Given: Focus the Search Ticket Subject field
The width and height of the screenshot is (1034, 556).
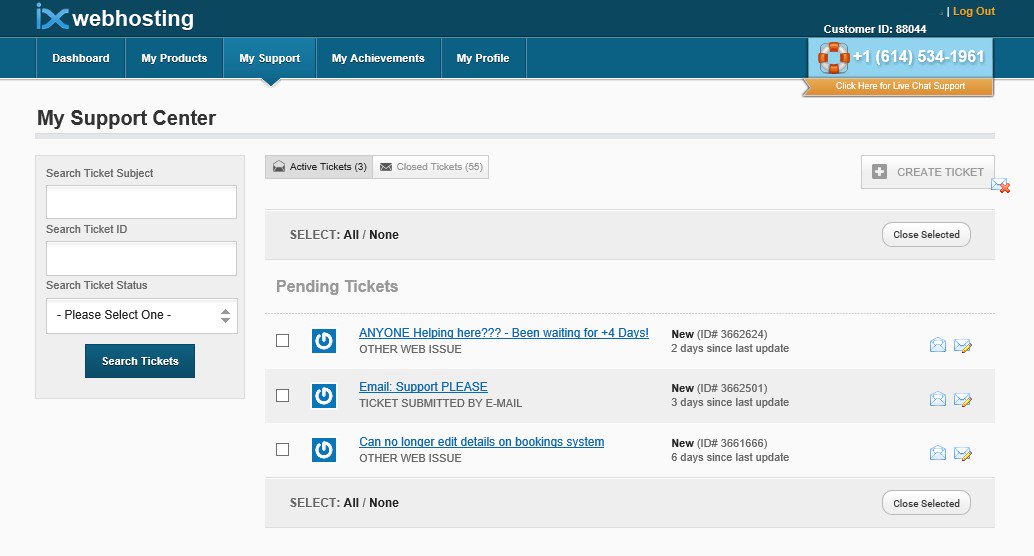Looking at the screenshot, I should tap(141, 202).
